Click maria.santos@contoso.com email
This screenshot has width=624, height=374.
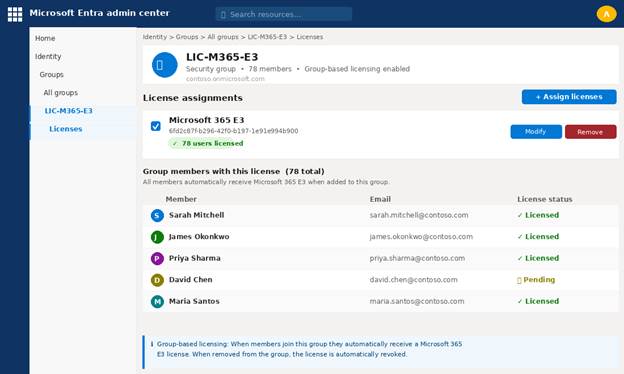pos(417,301)
